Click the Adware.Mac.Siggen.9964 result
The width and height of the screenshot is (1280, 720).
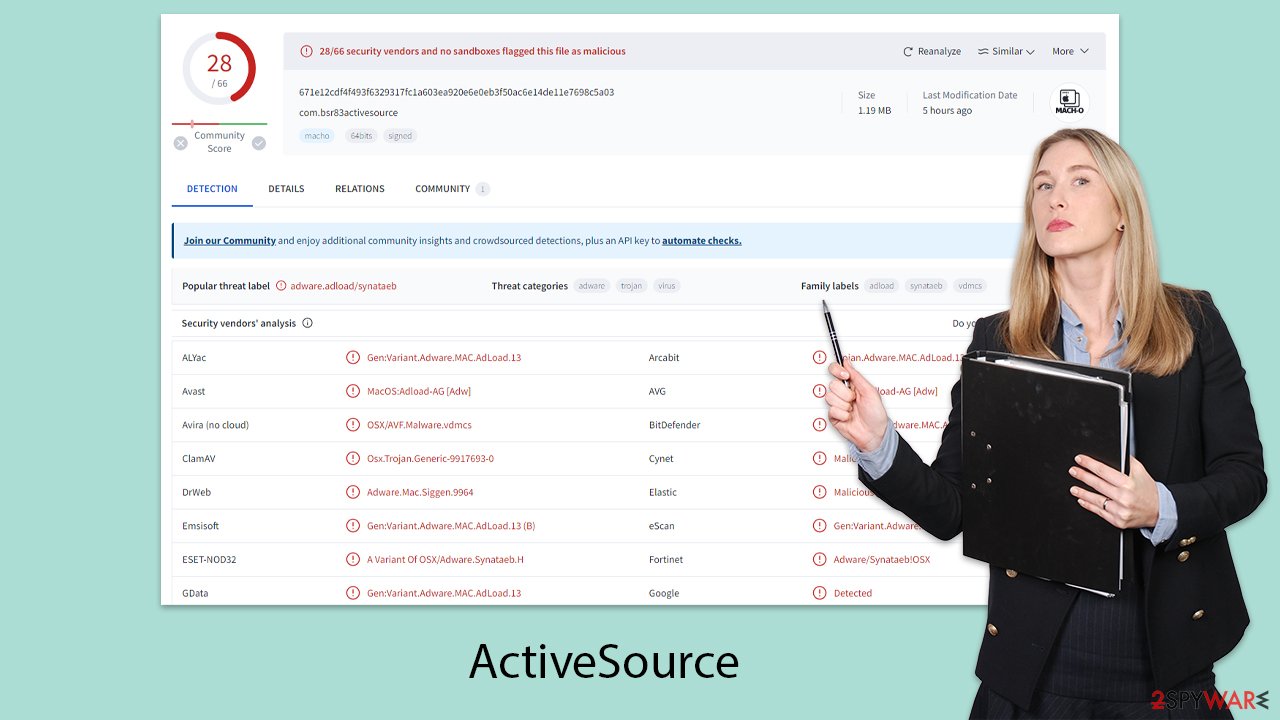click(x=420, y=492)
